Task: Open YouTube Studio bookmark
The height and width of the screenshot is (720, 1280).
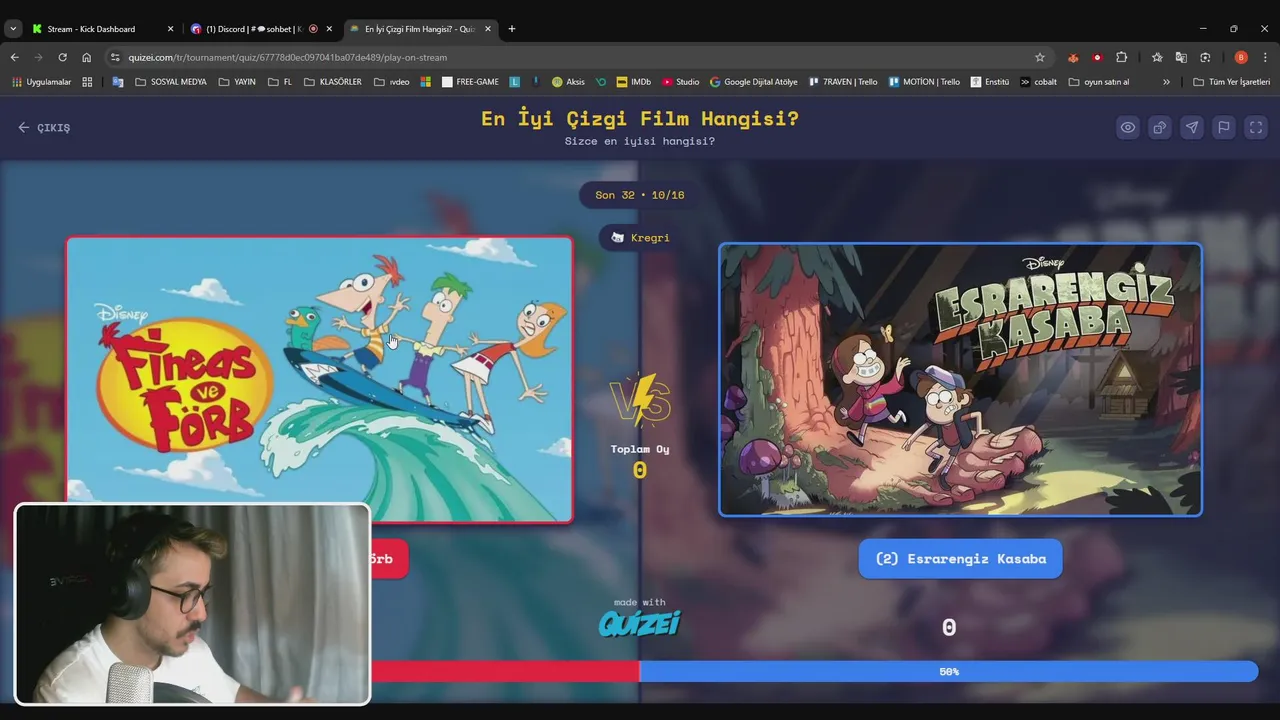Action: (680, 82)
